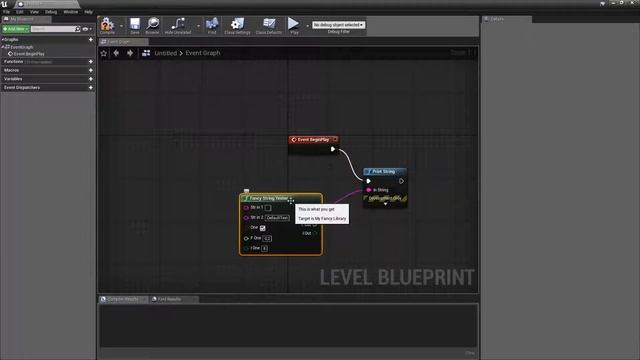640x360 pixels.
Task: Click the Browse magnifier icon
Action: [x=152, y=25]
